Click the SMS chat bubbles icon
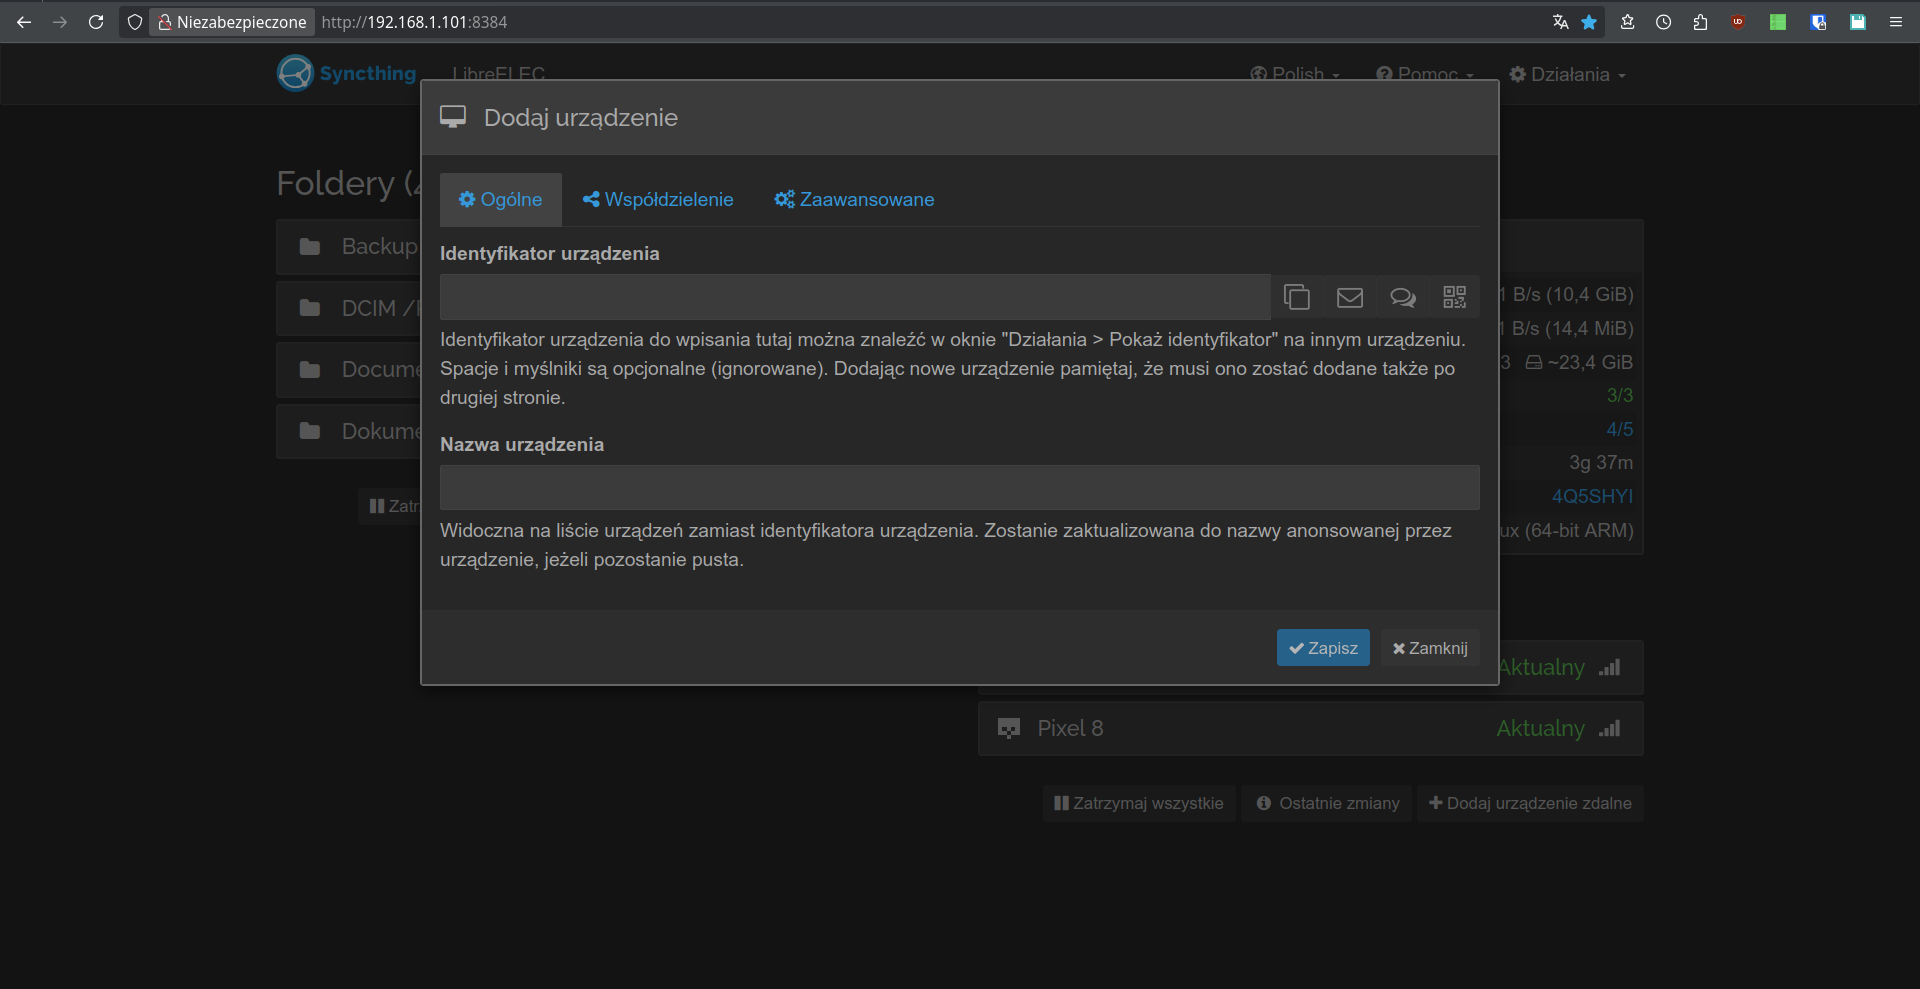The width and height of the screenshot is (1920, 989). point(1402,297)
